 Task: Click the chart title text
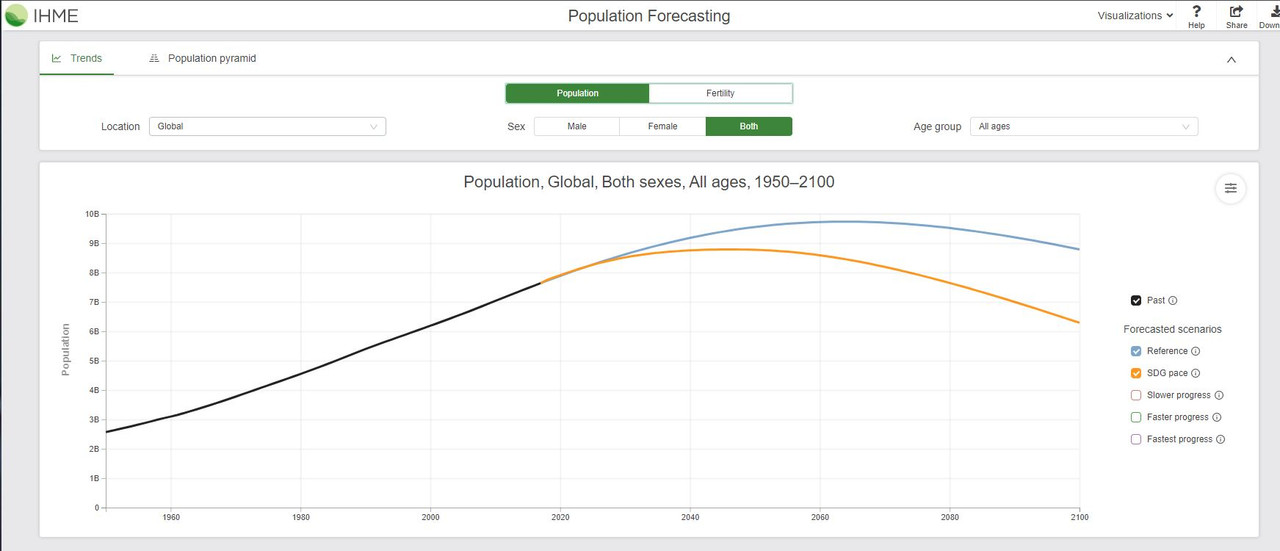[x=649, y=182]
